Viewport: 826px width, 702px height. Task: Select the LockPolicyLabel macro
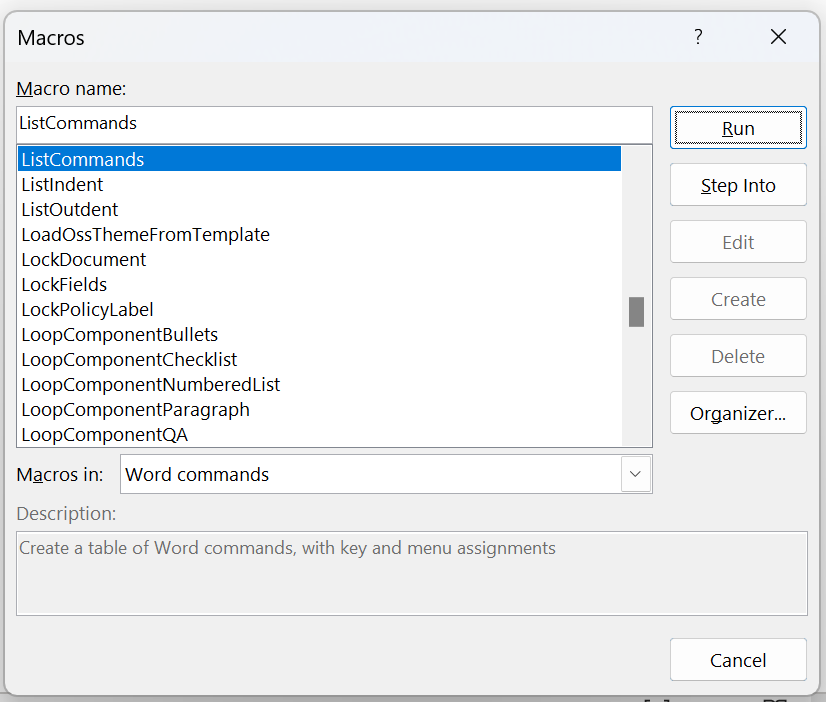pyautogui.click(x=319, y=309)
